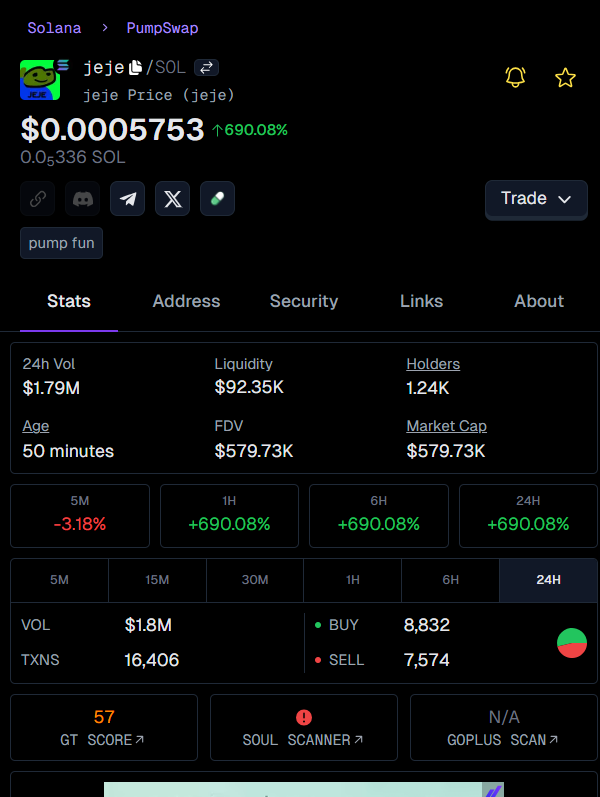Click the 7,574 SELL count

[x=427, y=660]
